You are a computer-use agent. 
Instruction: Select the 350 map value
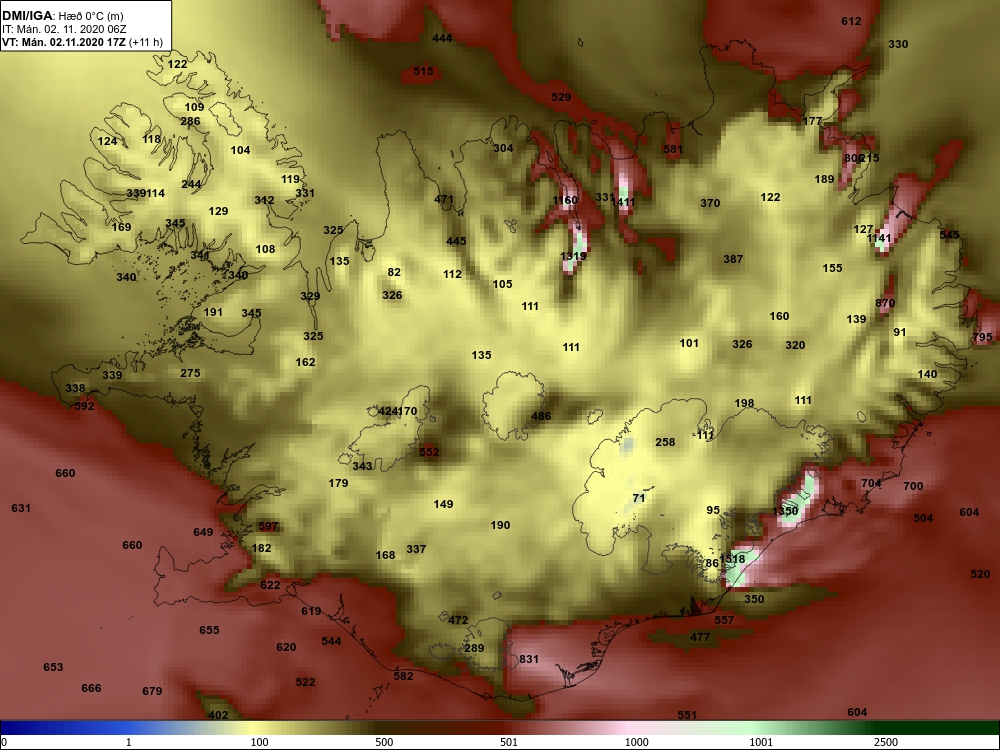tap(754, 599)
